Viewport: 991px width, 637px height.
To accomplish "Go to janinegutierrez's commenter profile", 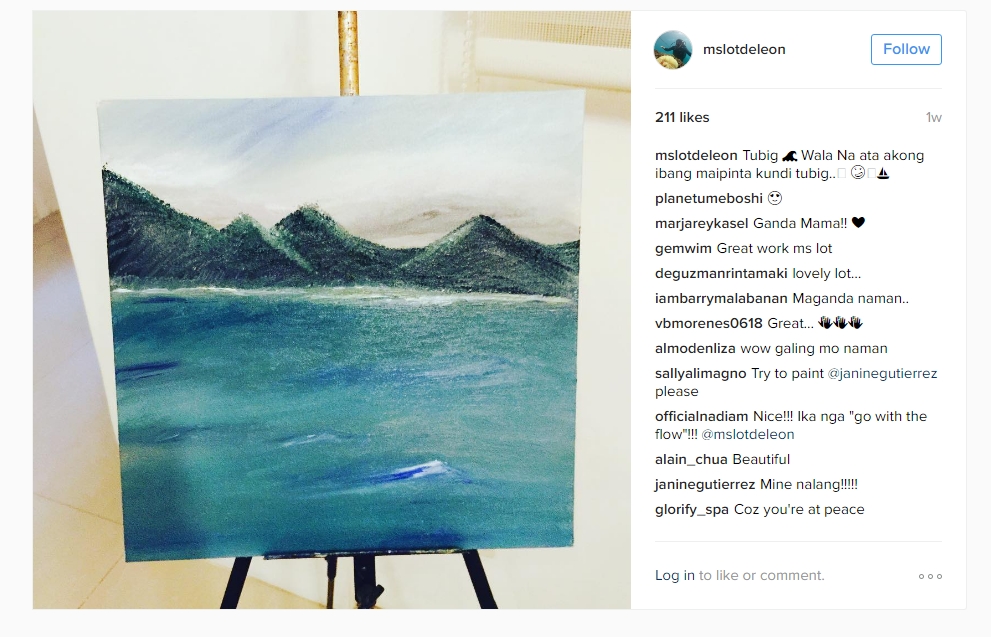I will [705, 485].
